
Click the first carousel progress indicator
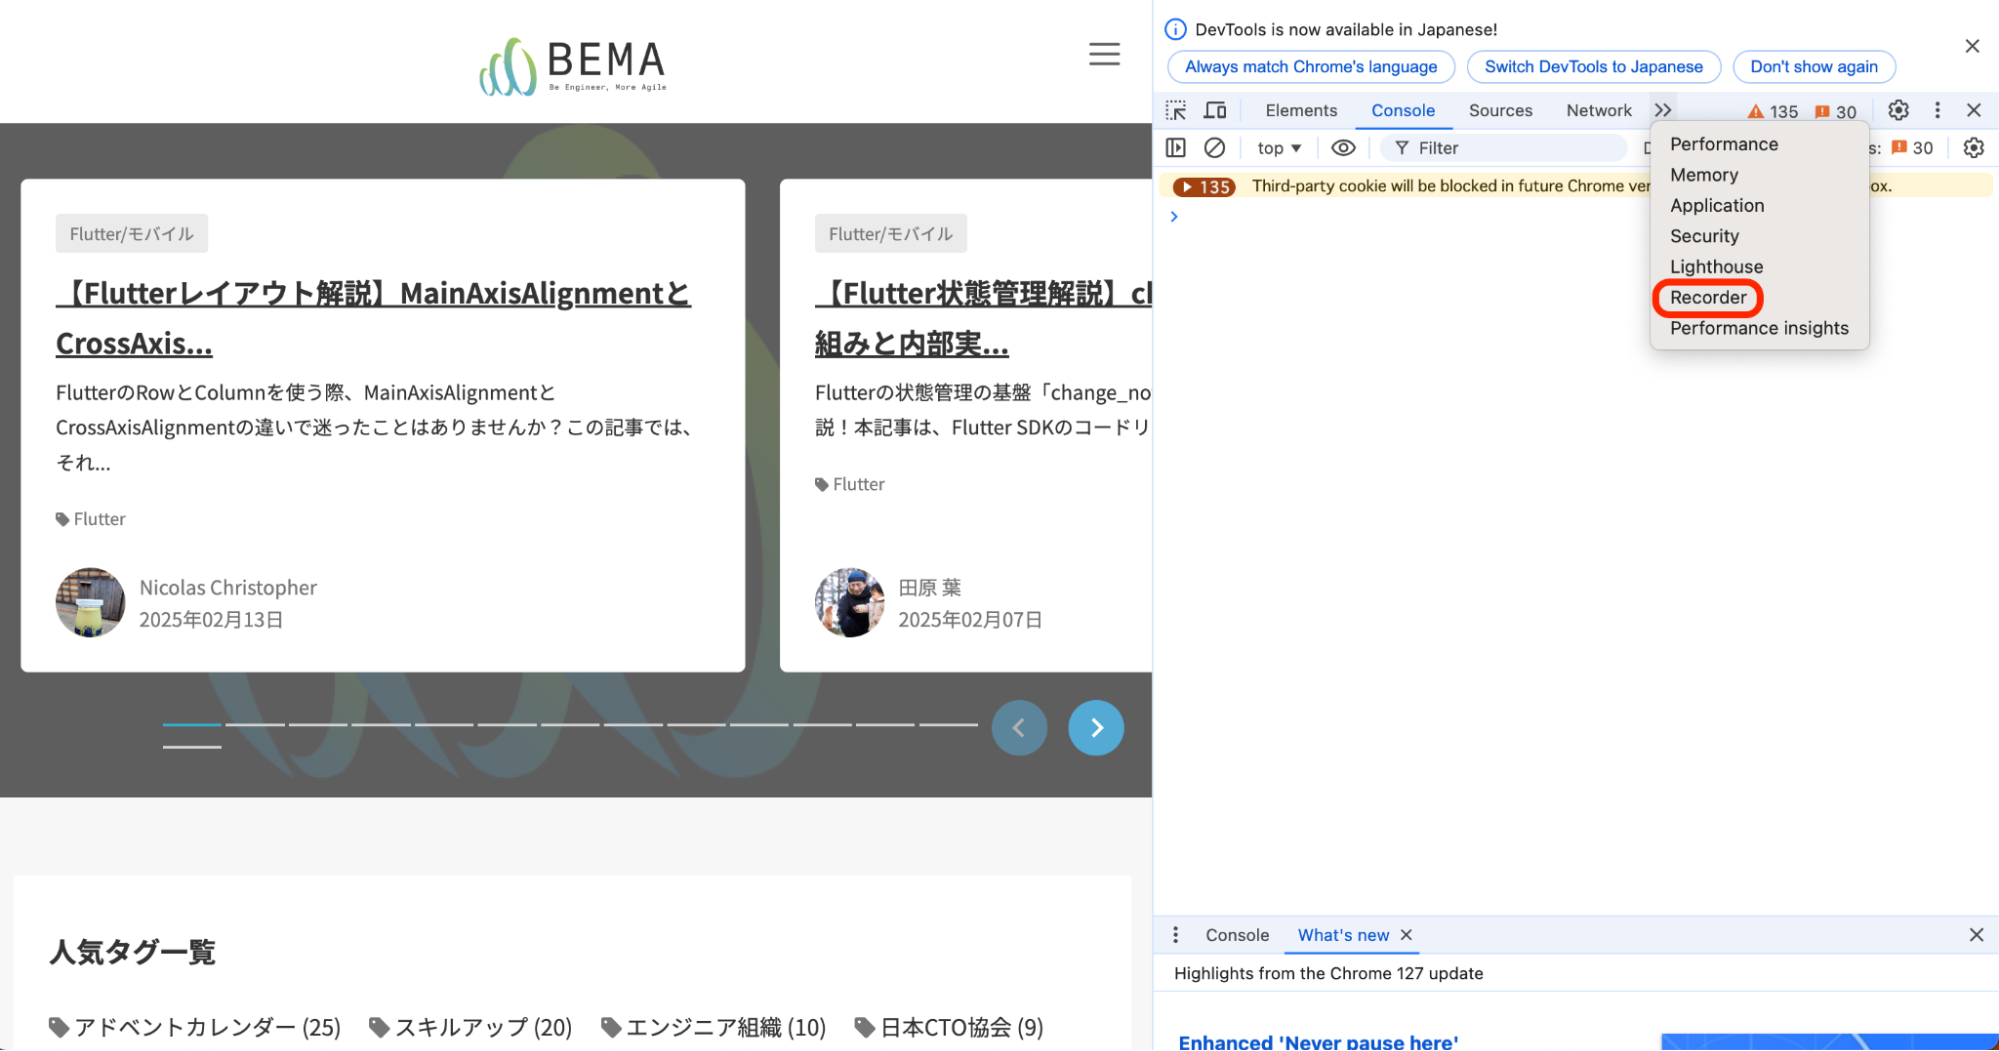(x=192, y=725)
